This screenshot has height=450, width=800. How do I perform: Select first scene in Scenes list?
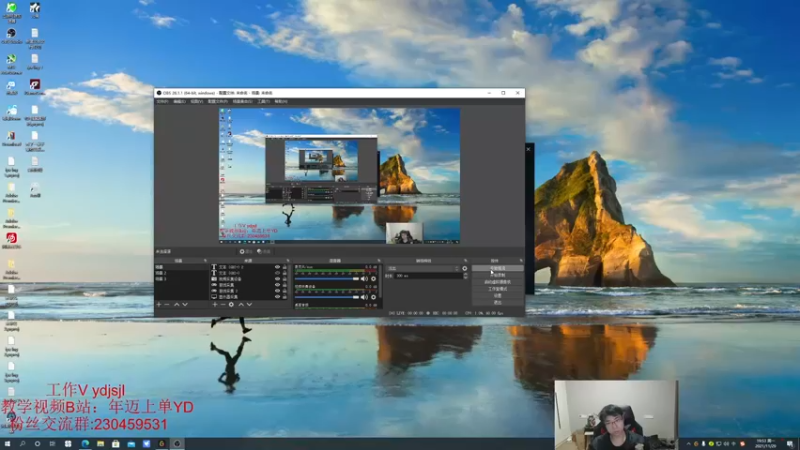pos(182,267)
